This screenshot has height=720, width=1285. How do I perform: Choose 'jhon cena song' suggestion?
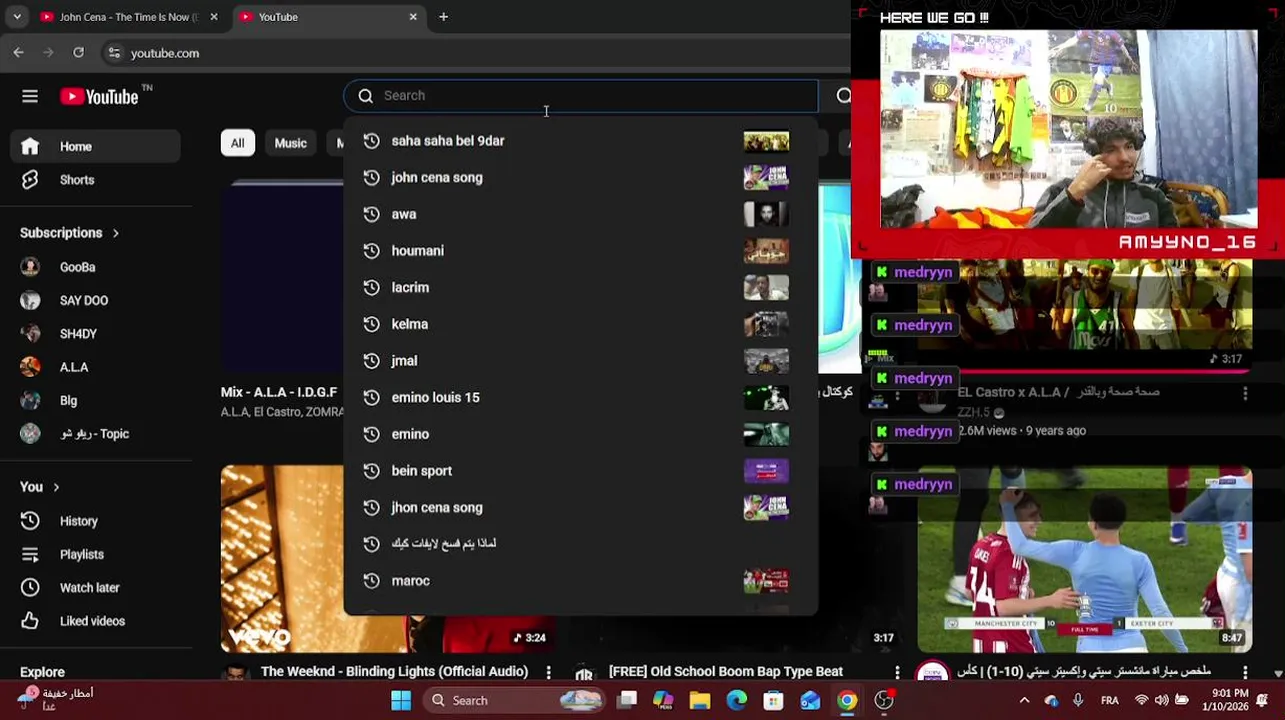pos(581,508)
